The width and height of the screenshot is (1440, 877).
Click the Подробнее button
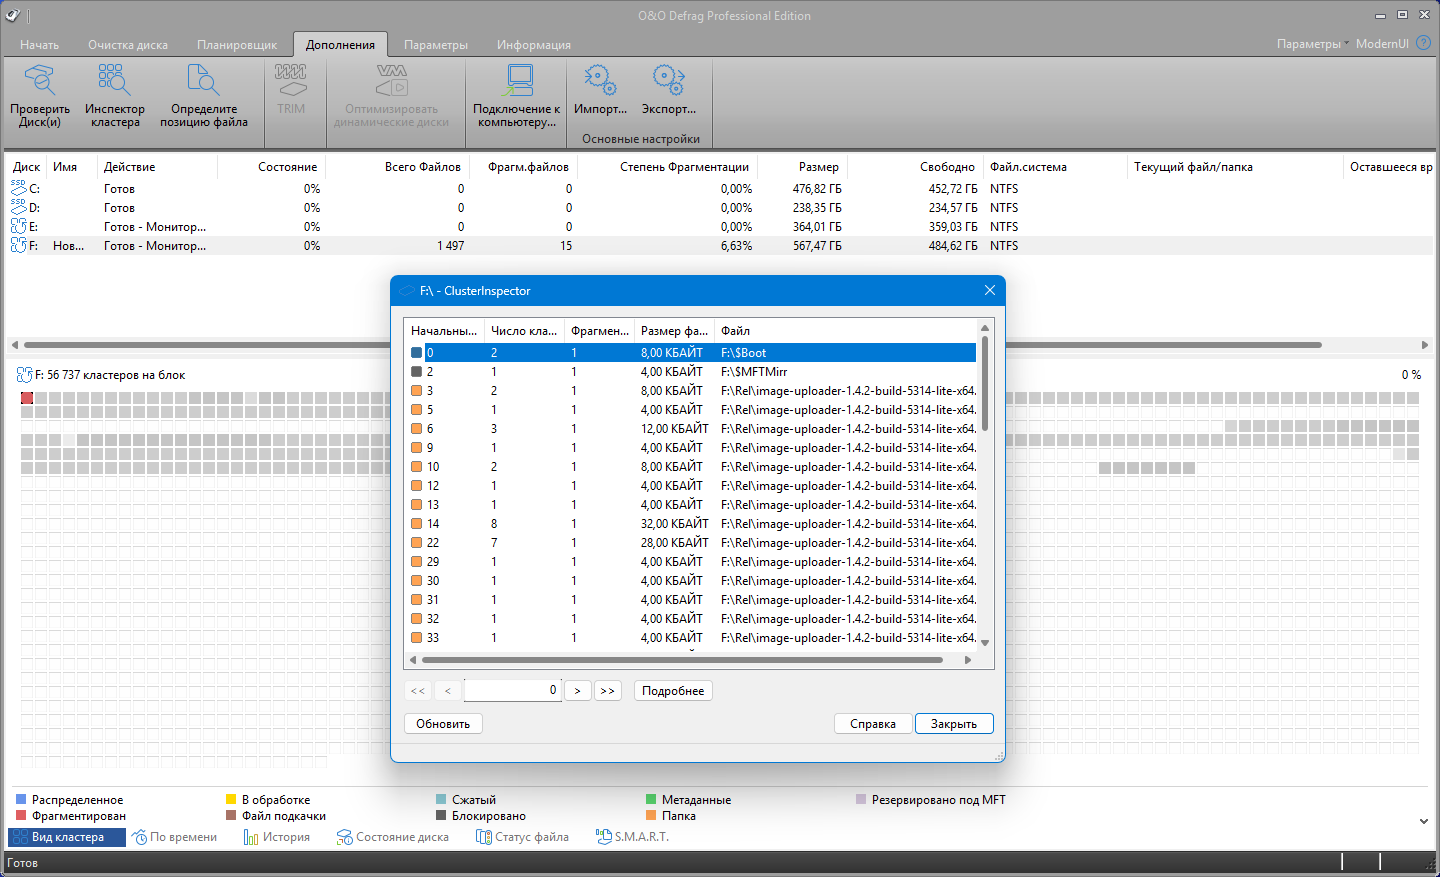[x=673, y=691]
